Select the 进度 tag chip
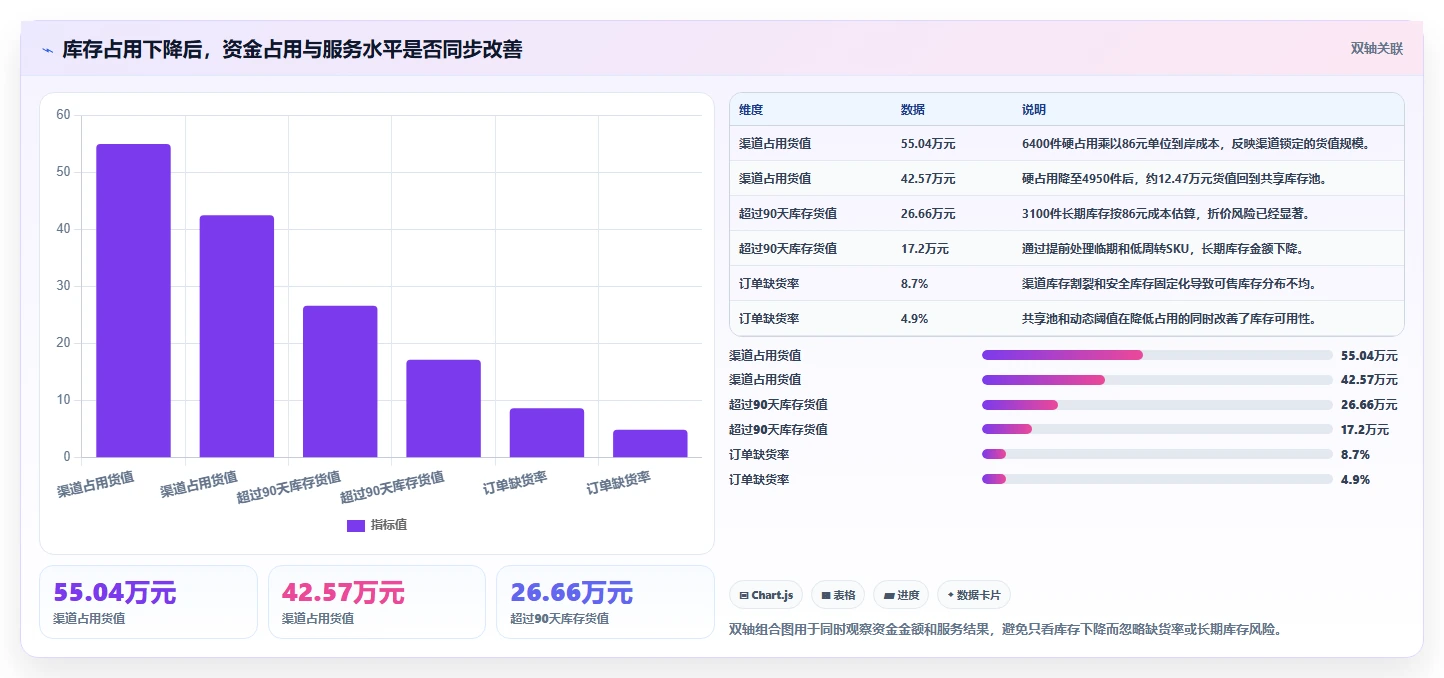This screenshot has width=1444, height=678. 901,595
